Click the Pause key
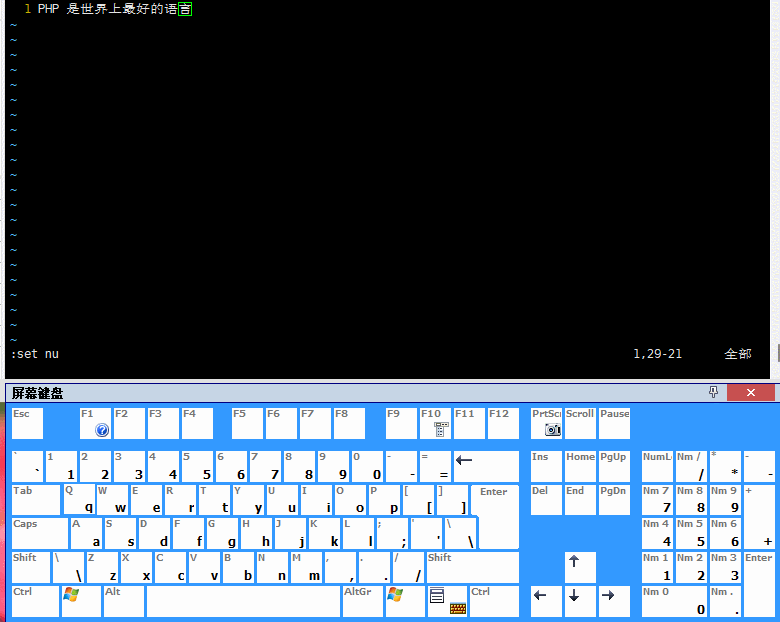780x622 pixels. [614, 423]
